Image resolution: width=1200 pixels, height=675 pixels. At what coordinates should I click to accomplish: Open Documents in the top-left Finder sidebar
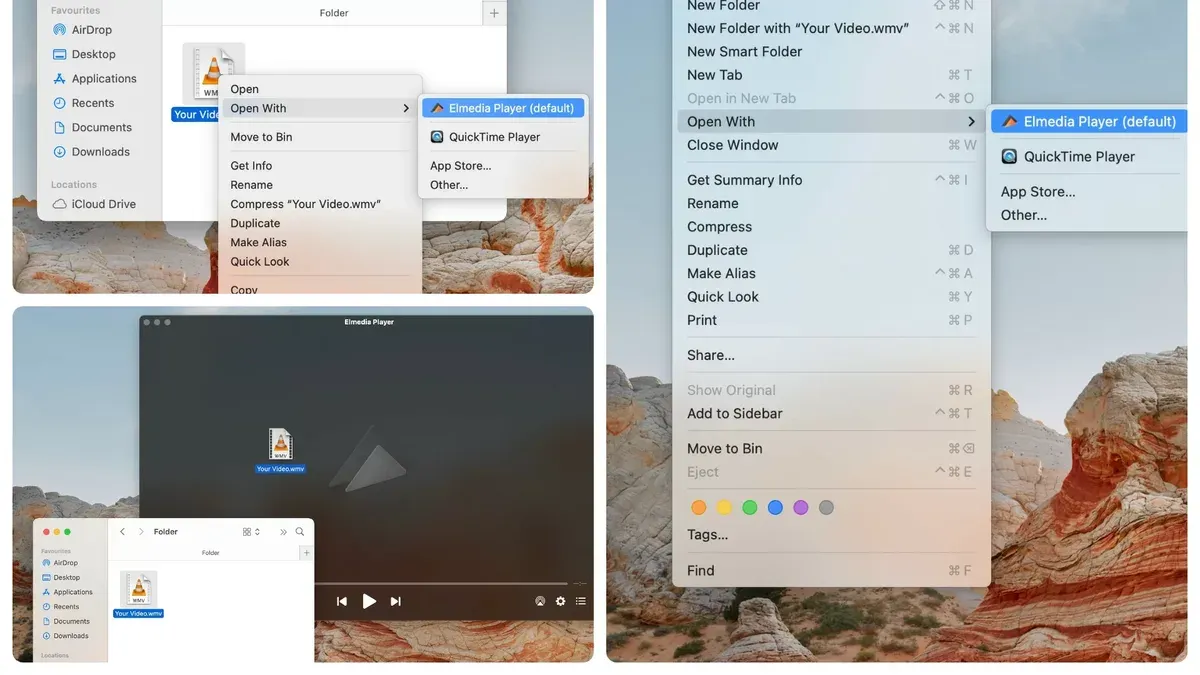coord(92,127)
